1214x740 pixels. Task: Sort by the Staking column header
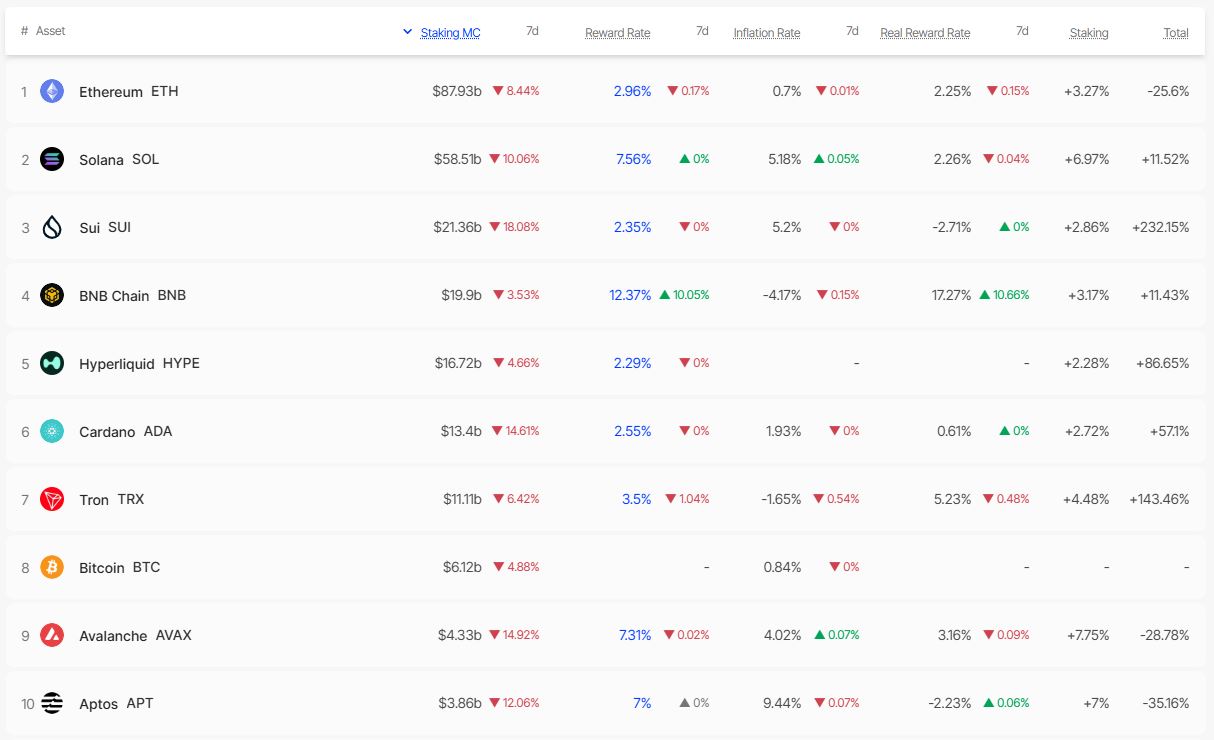click(x=1089, y=33)
